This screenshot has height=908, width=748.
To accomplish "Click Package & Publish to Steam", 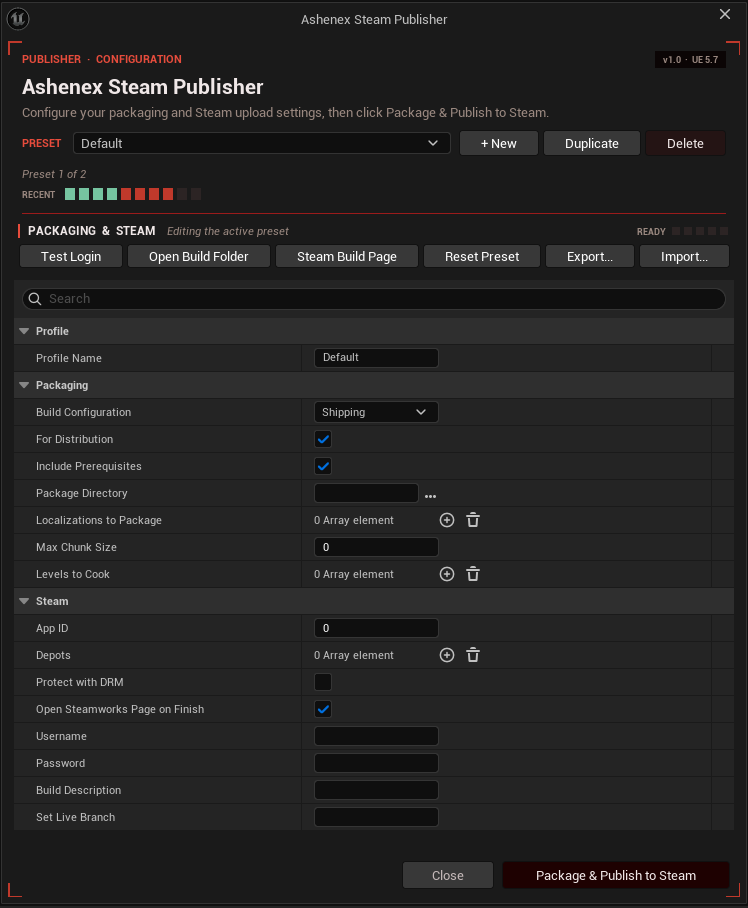I will 616,875.
